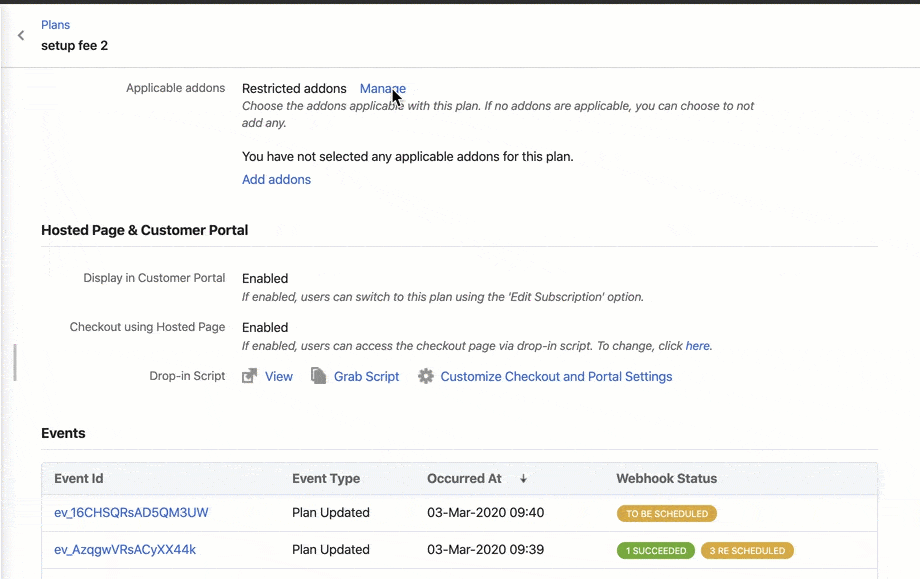
Task: Open Customize Checkout and Portal Settings
Action: click(556, 377)
